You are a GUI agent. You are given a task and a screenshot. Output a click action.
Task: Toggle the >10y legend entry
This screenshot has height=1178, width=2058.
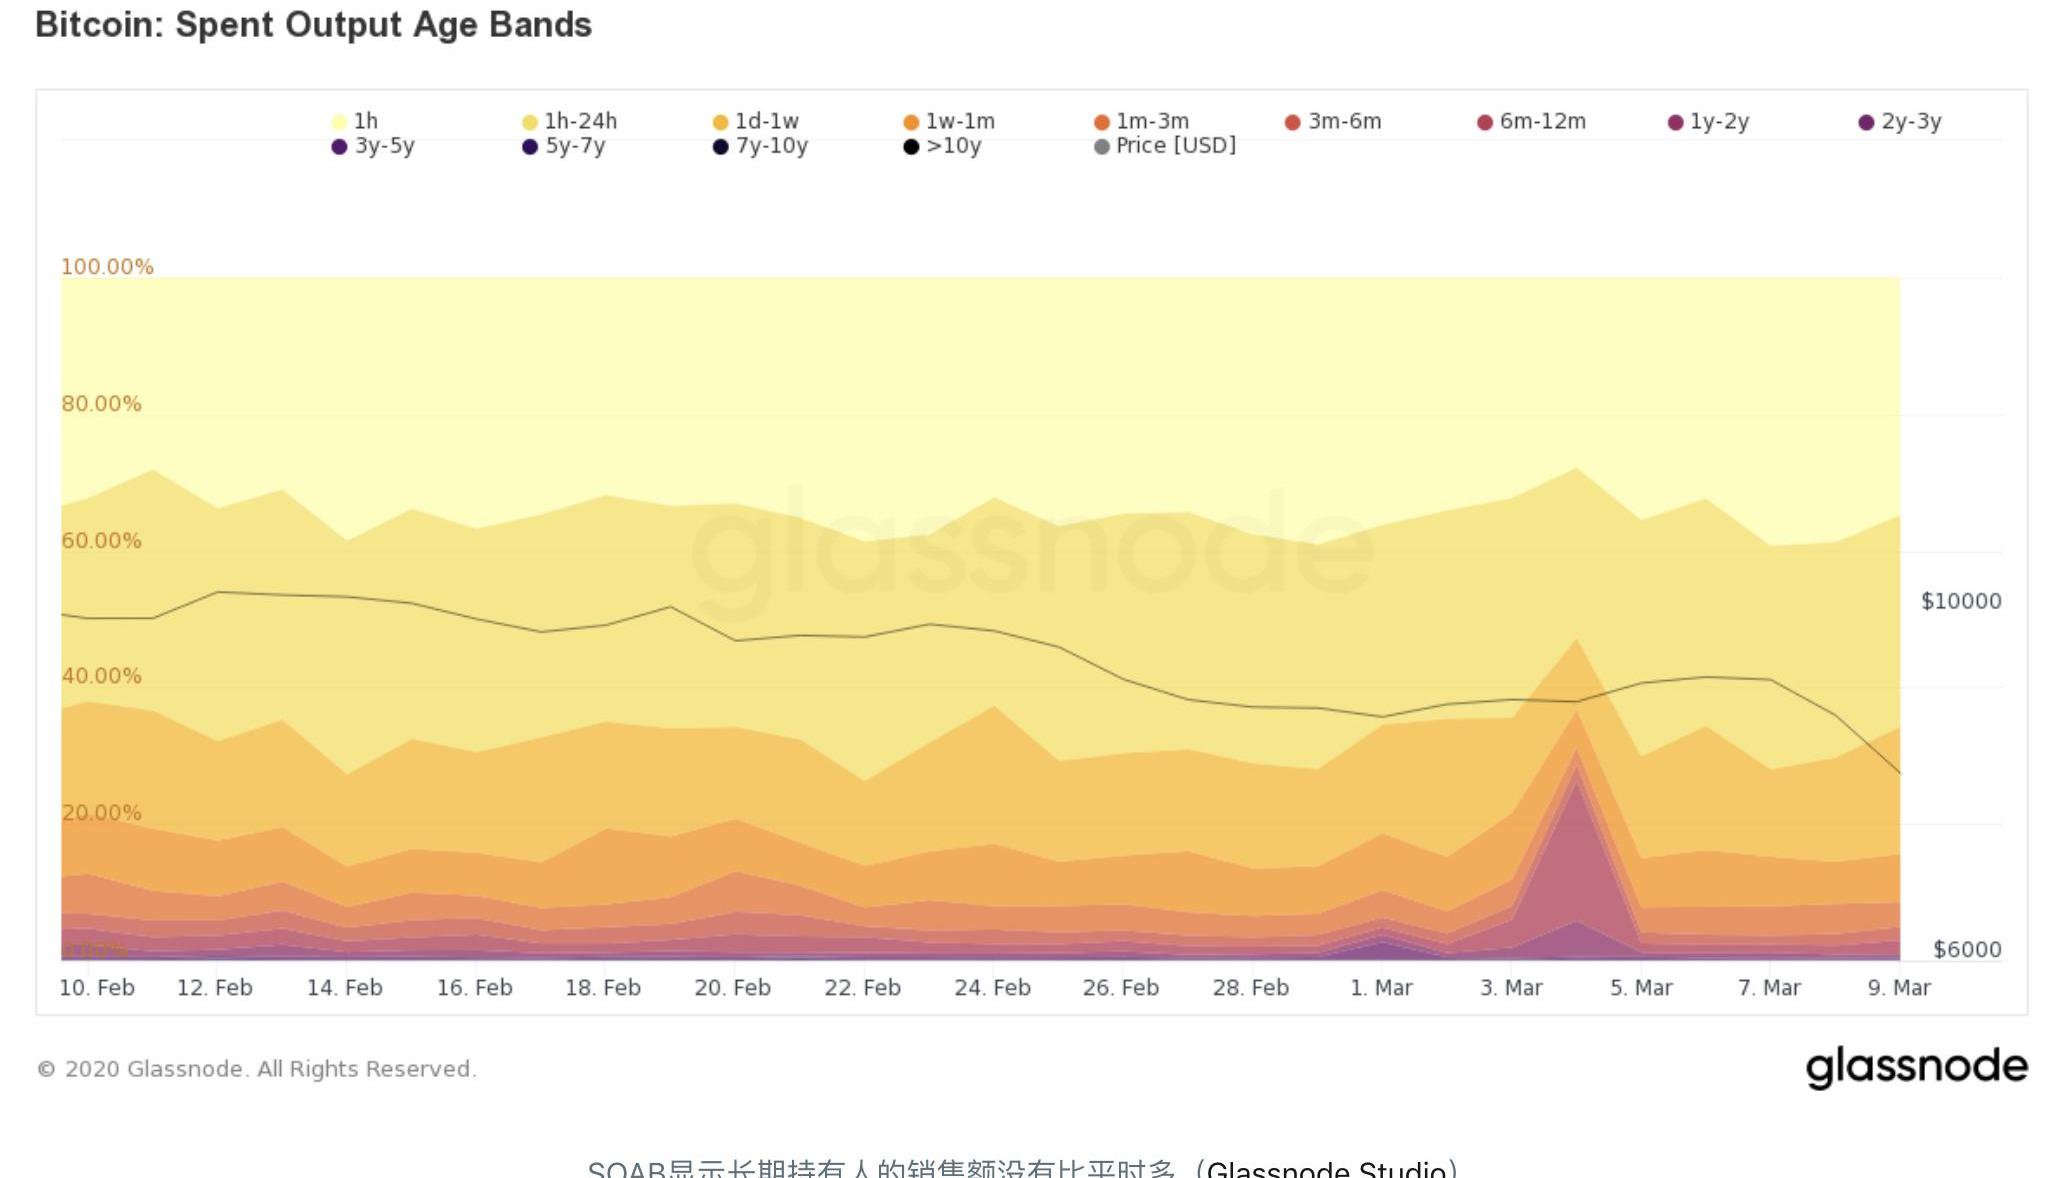click(x=942, y=146)
